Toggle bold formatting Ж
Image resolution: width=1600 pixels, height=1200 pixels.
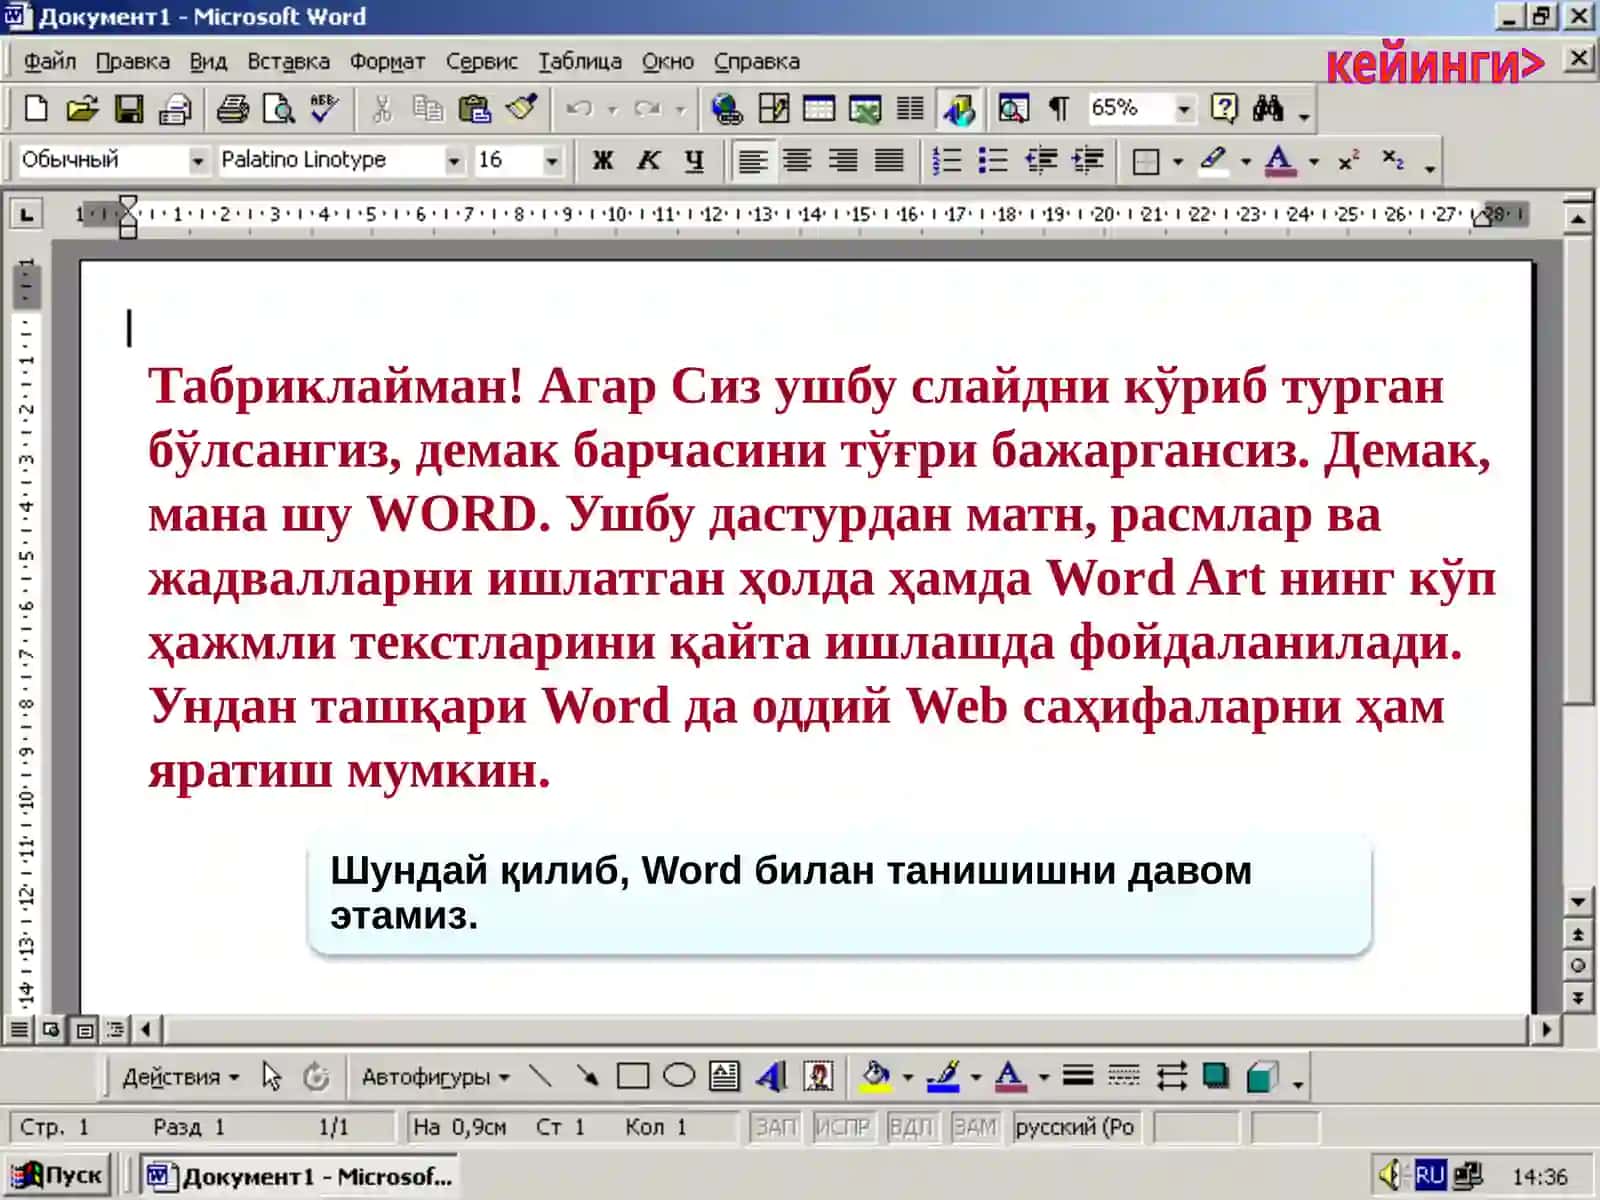coord(603,160)
